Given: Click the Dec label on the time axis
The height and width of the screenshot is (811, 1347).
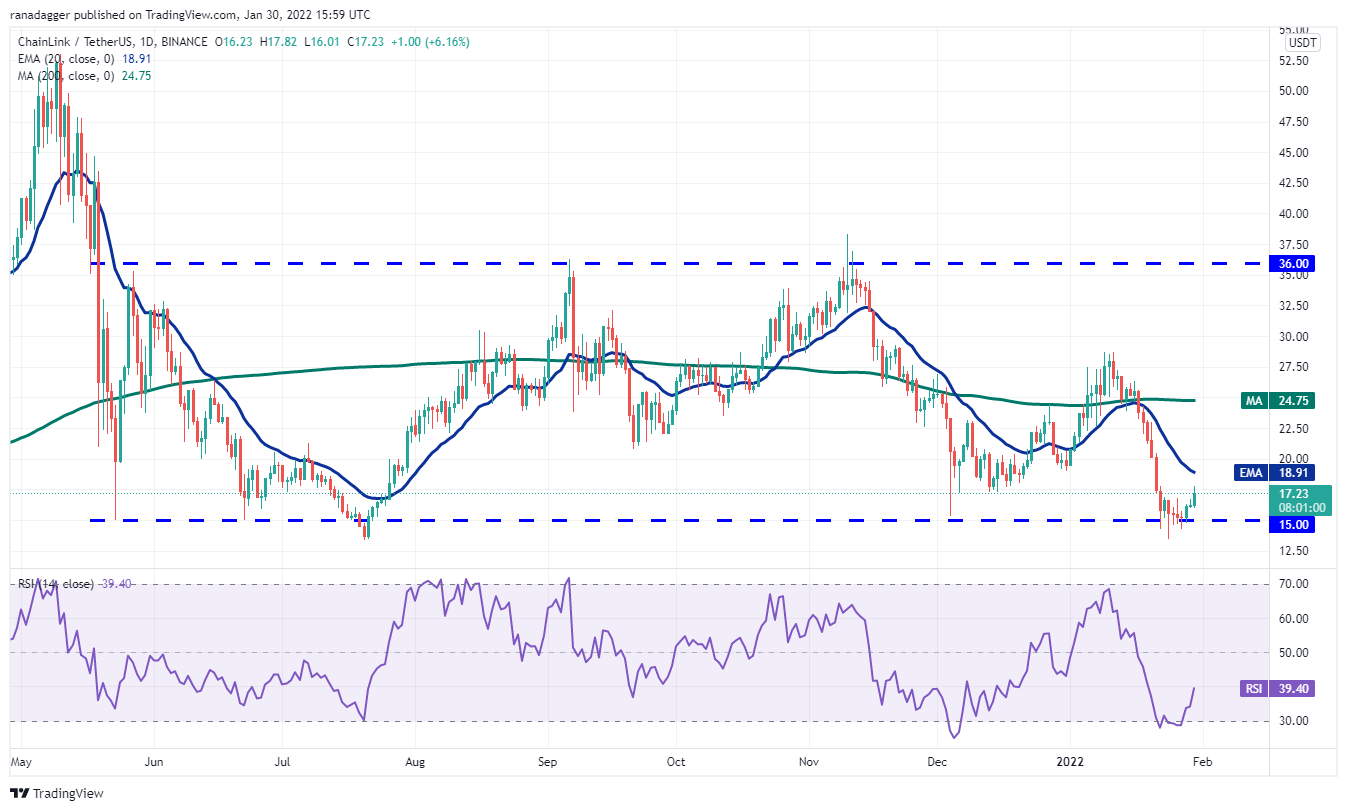Looking at the screenshot, I should click(937, 762).
